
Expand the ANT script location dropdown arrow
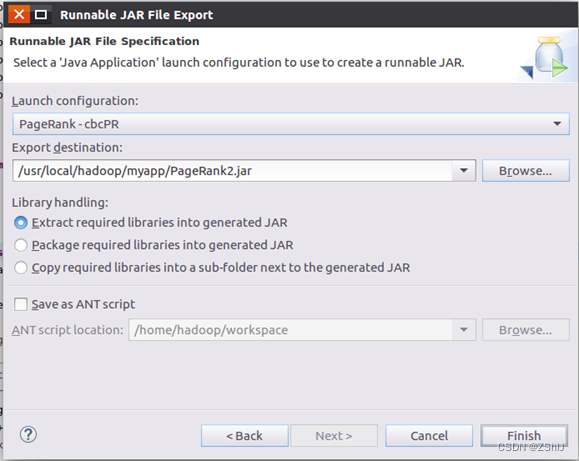(464, 330)
